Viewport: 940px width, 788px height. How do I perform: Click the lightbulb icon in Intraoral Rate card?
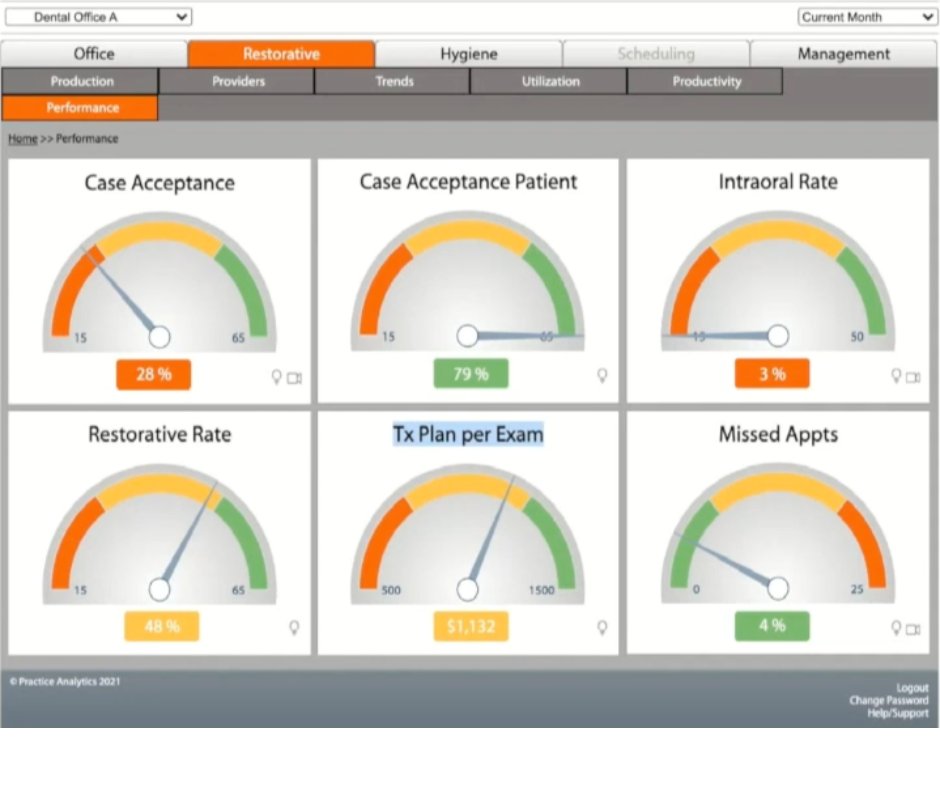896,375
